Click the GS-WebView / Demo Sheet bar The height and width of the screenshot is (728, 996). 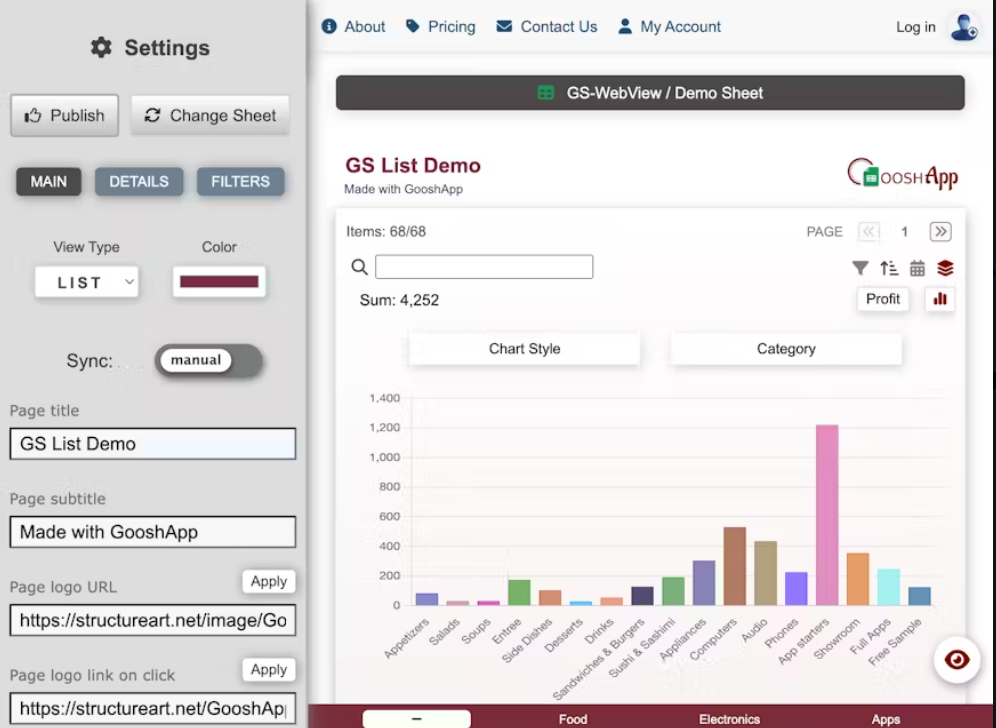[x=650, y=93]
